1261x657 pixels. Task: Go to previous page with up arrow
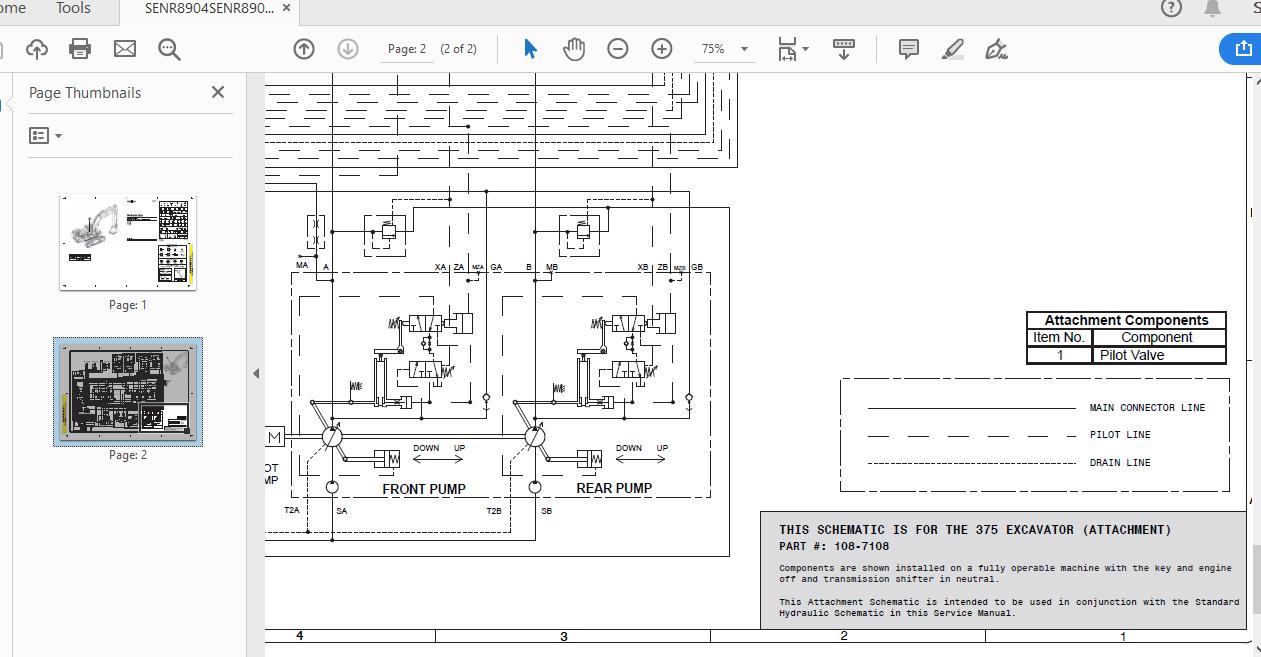pos(304,48)
